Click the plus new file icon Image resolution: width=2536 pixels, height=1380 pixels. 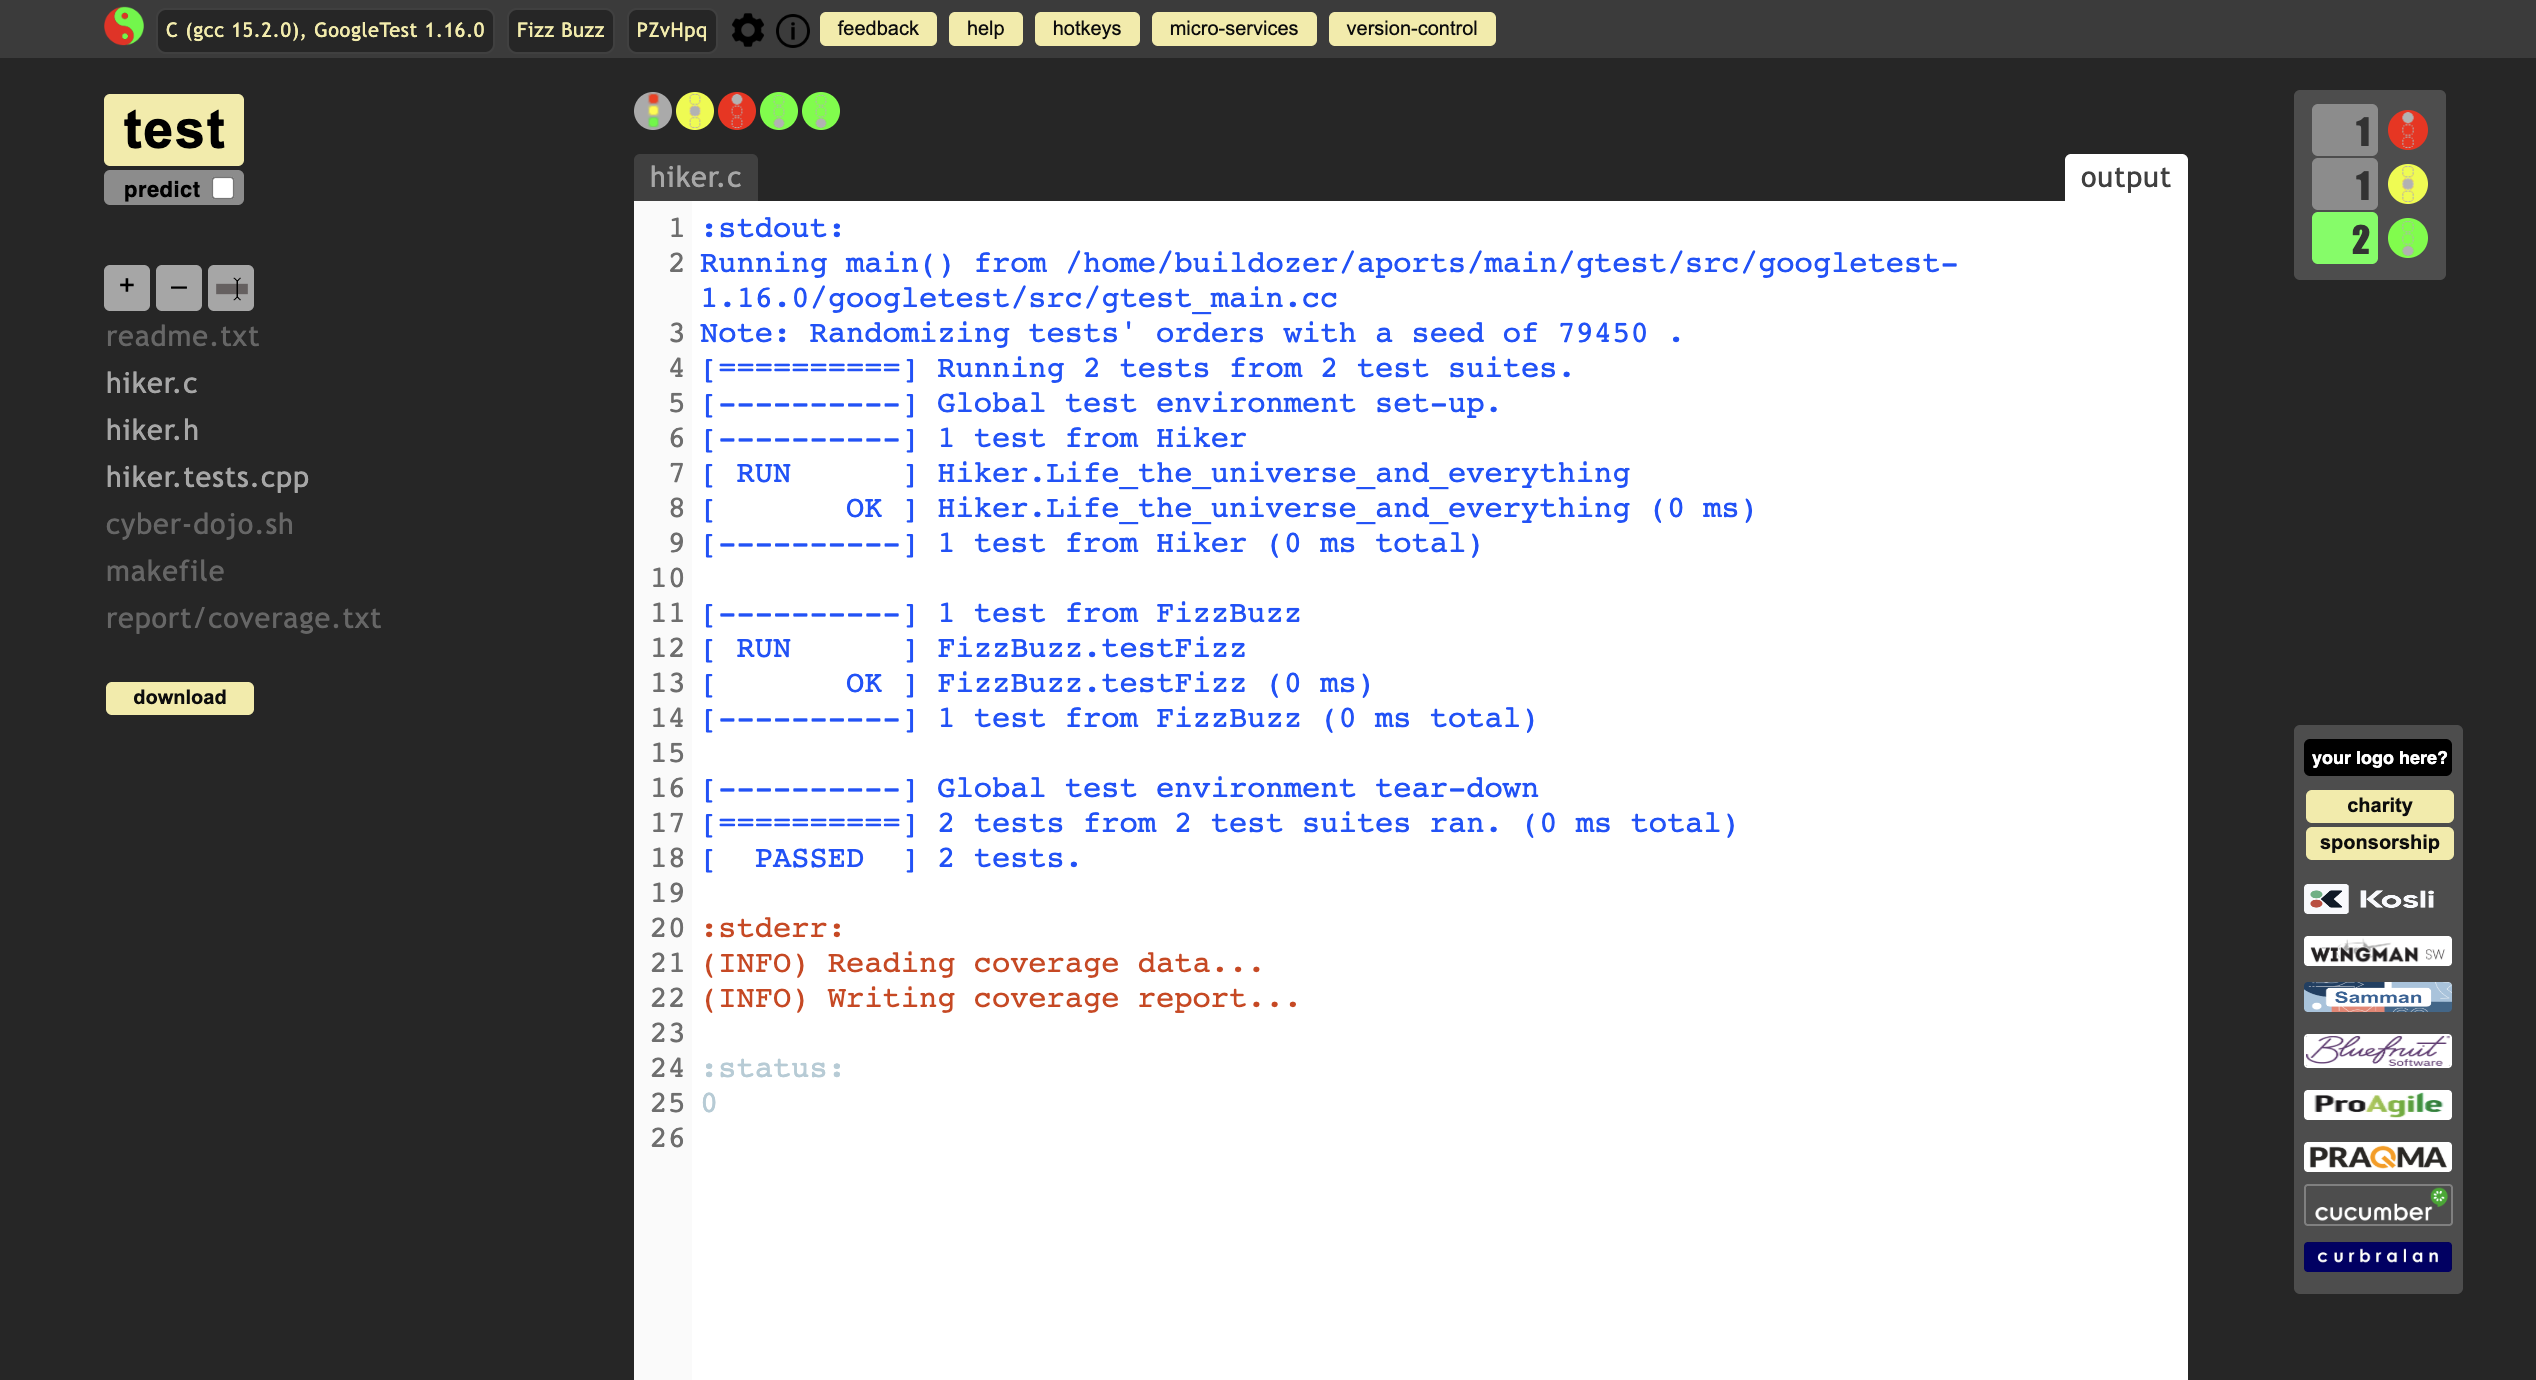(127, 287)
